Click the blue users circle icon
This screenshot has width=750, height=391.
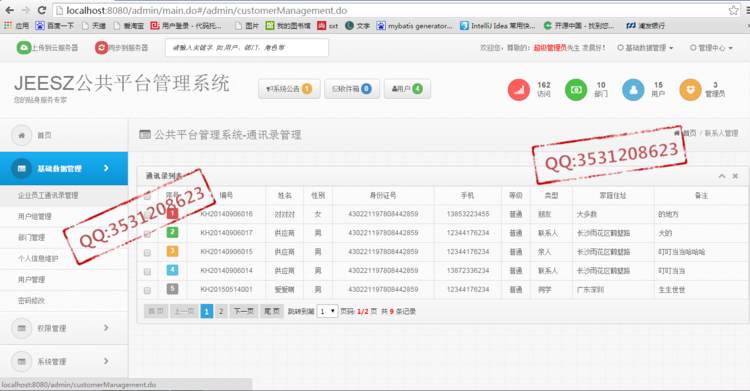[x=633, y=89]
